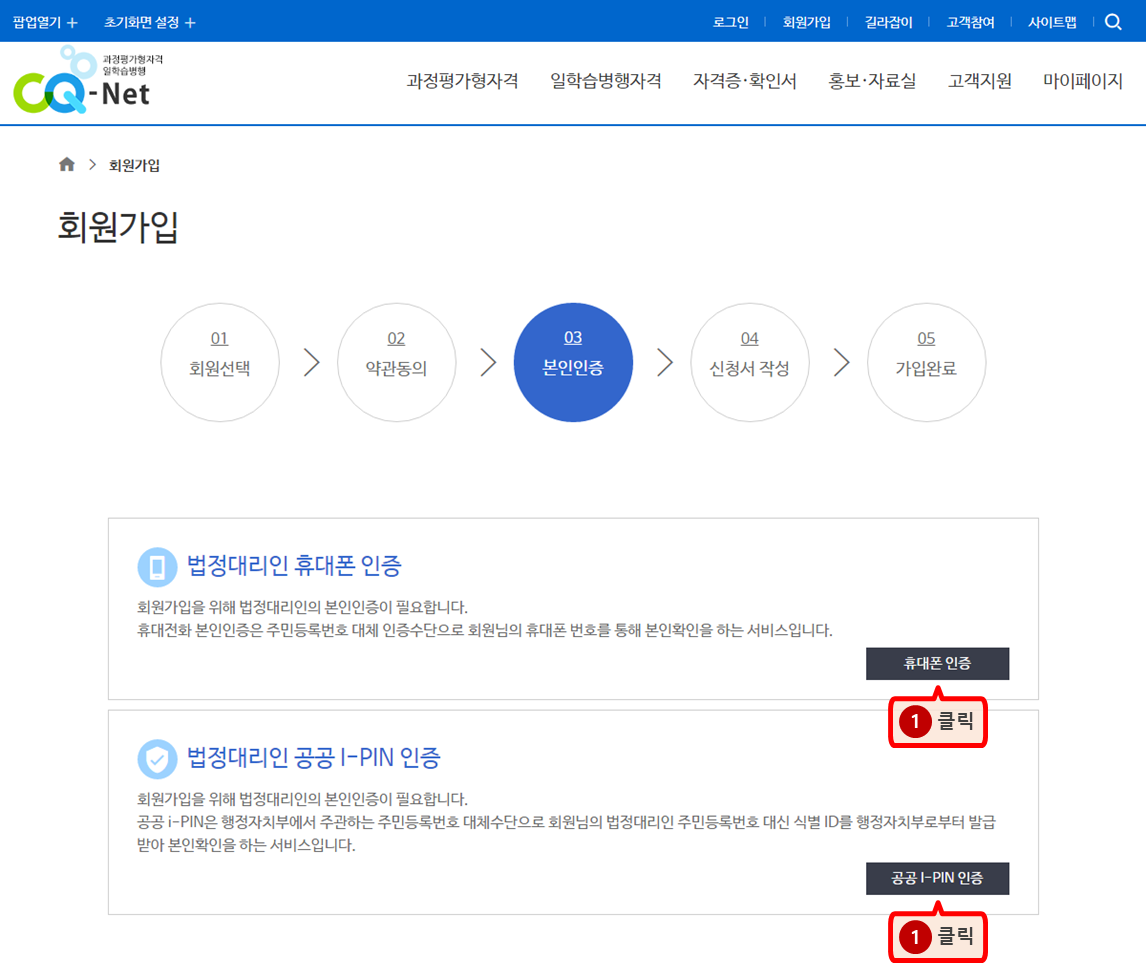
Task: Select step 01 회원선택 circle
Action: [x=220, y=362]
